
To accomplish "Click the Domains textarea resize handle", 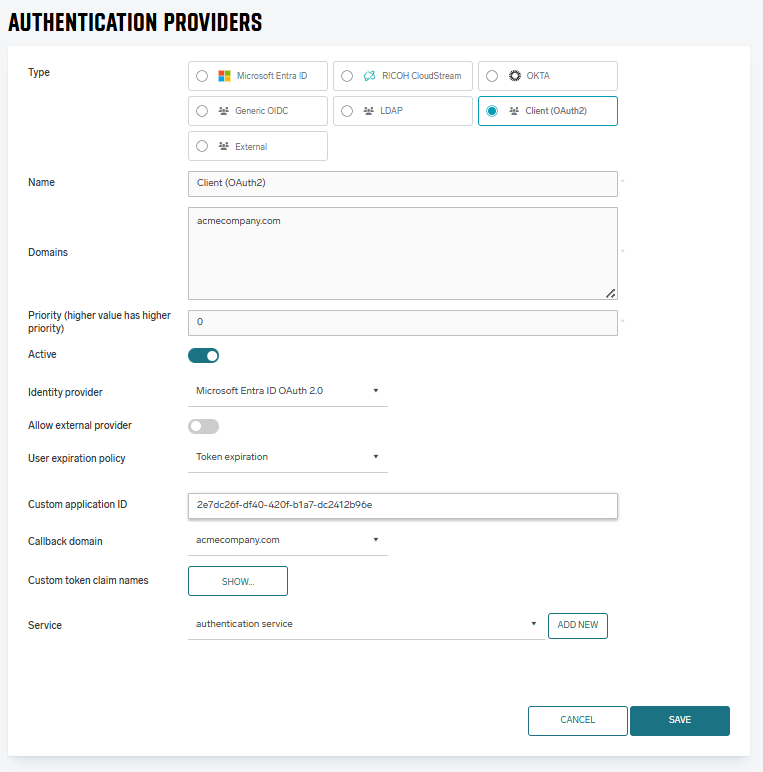I will coord(610,293).
